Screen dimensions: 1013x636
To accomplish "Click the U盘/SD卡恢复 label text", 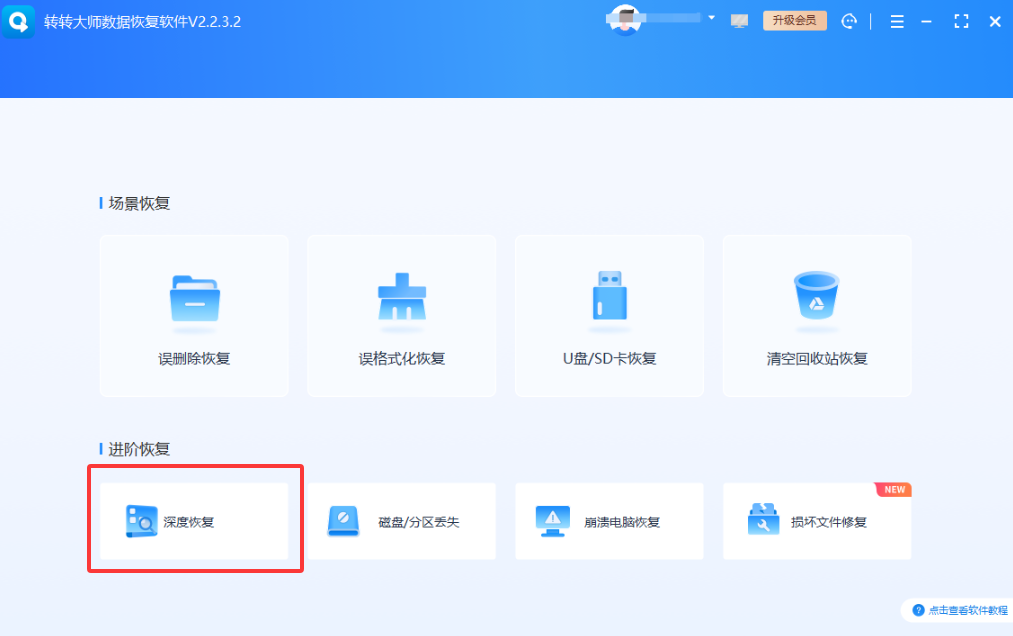I will [x=610, y=359].
